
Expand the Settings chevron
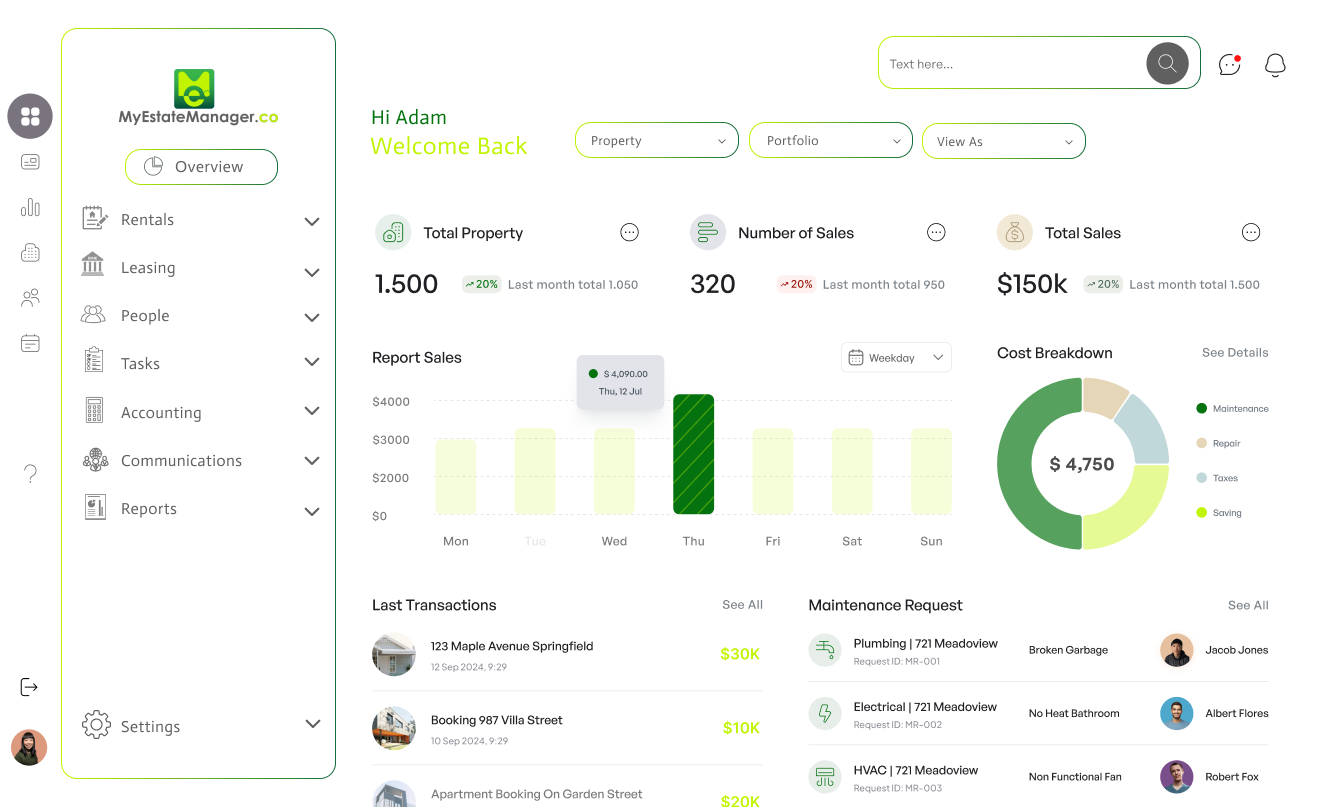point(312,724)
